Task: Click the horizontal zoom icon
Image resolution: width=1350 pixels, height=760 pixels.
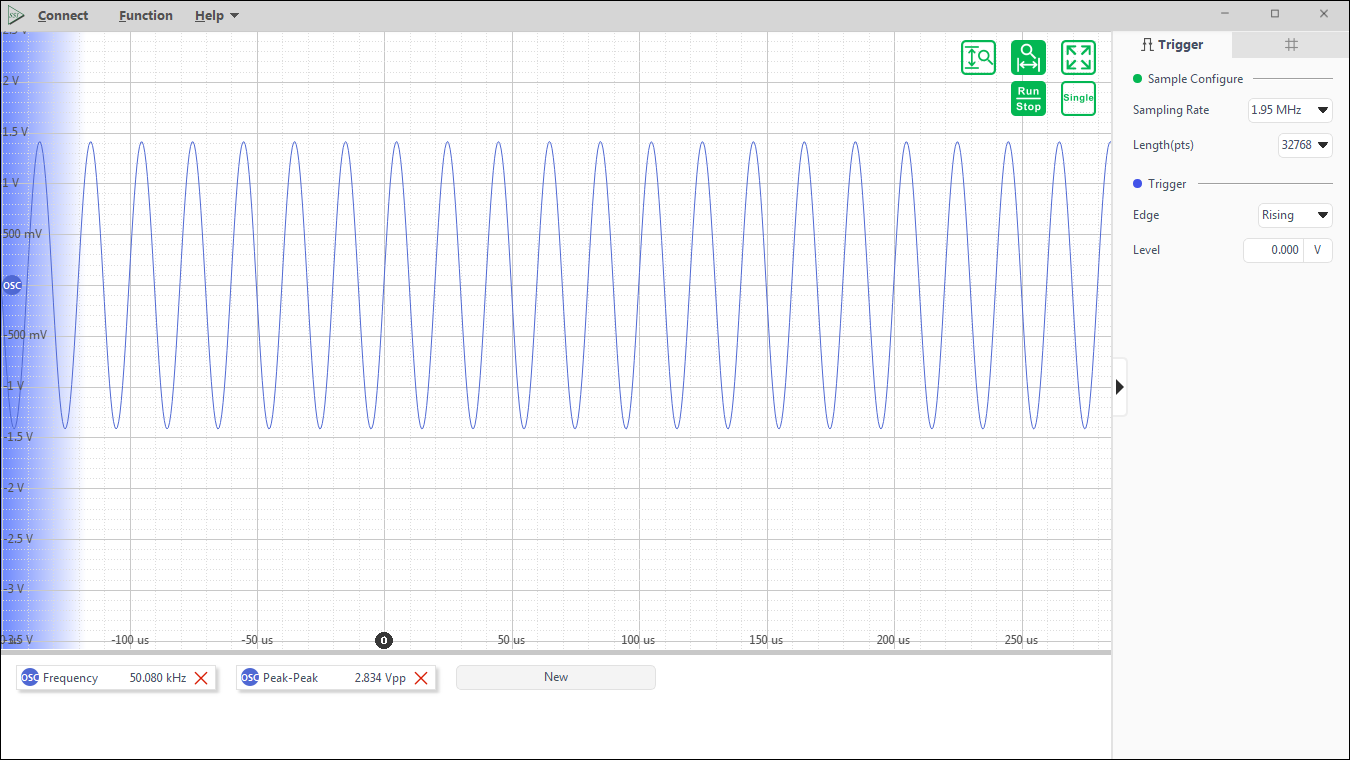Action: point(1028,58)
